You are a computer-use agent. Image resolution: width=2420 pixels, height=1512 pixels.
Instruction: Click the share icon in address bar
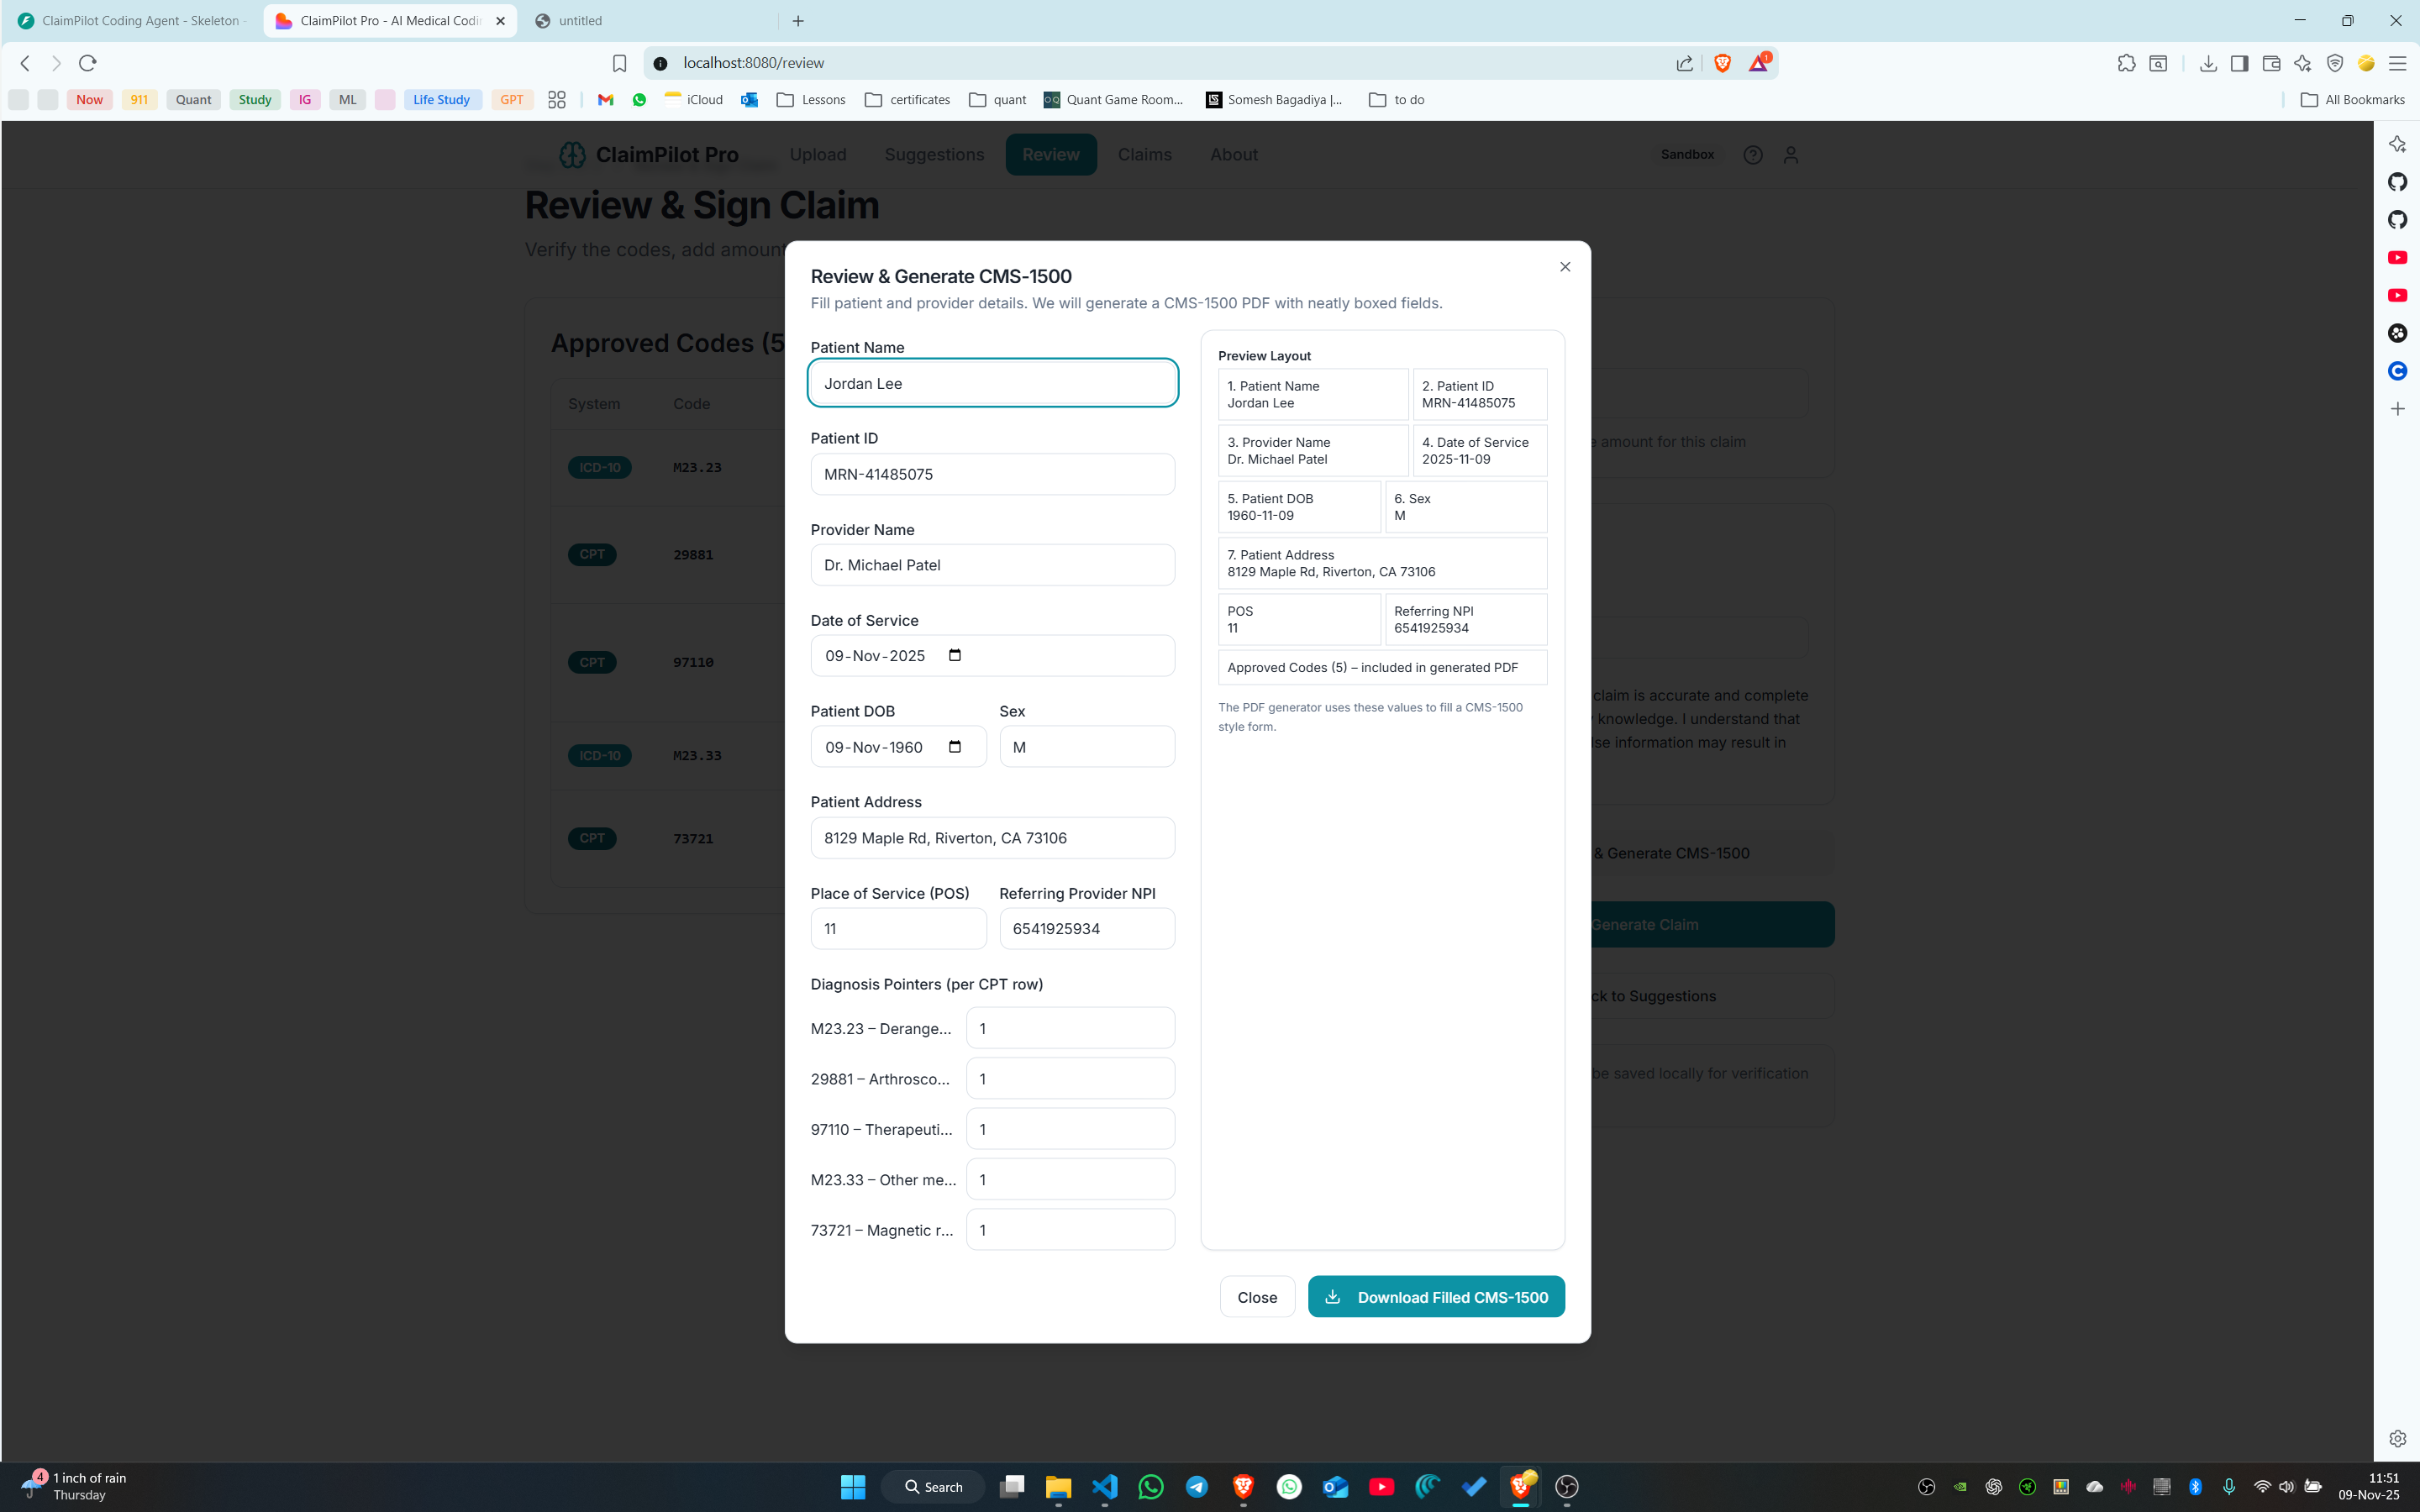click(x=1685, y=63)
